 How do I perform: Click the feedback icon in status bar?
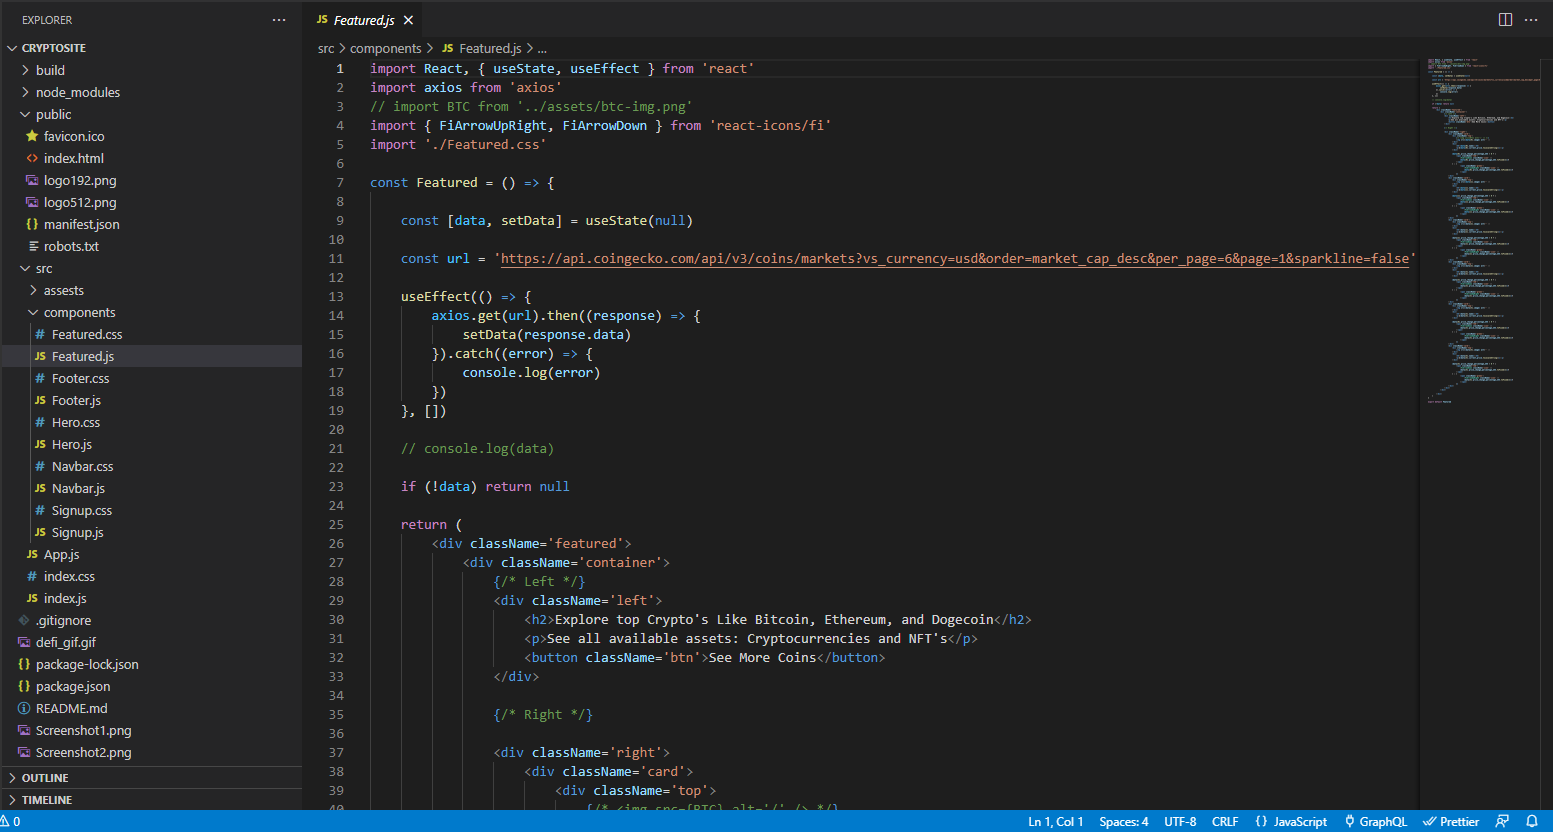1502,821
